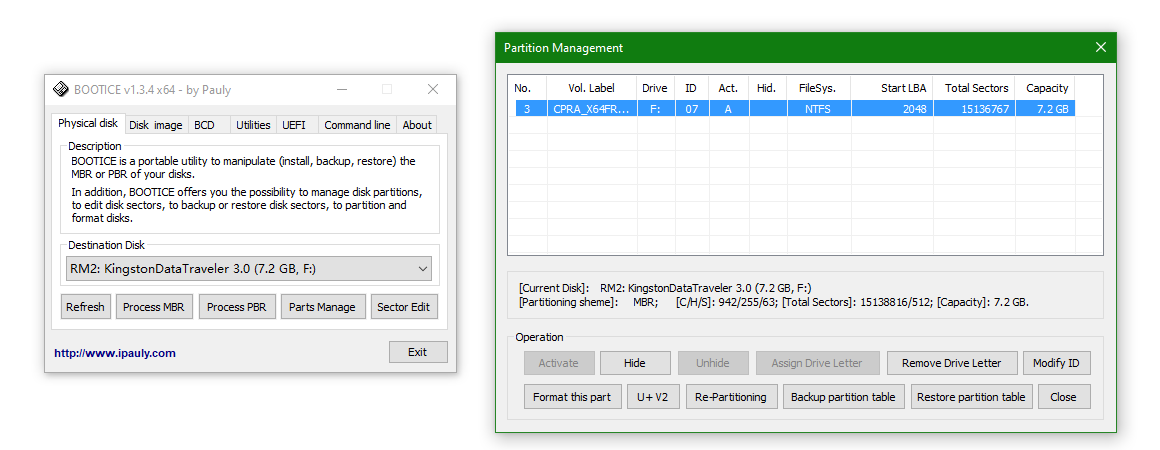Screen dimensions: 1160x450
Task: Open the Disk image tab
Action: (x=155, y=125)
